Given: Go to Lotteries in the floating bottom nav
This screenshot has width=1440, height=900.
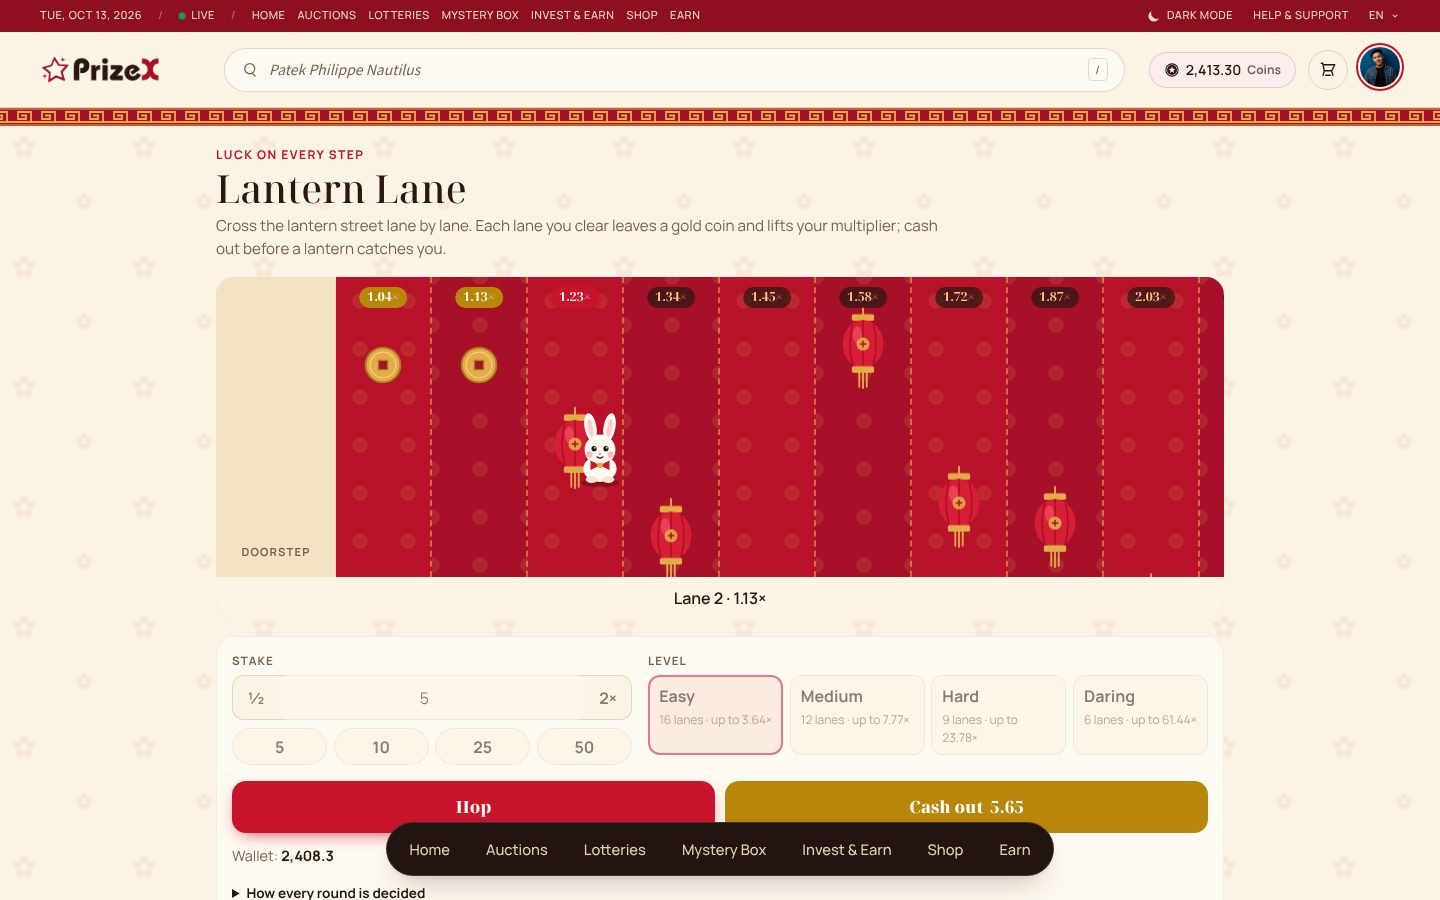Looking at the screenshot, I should 614,850.
